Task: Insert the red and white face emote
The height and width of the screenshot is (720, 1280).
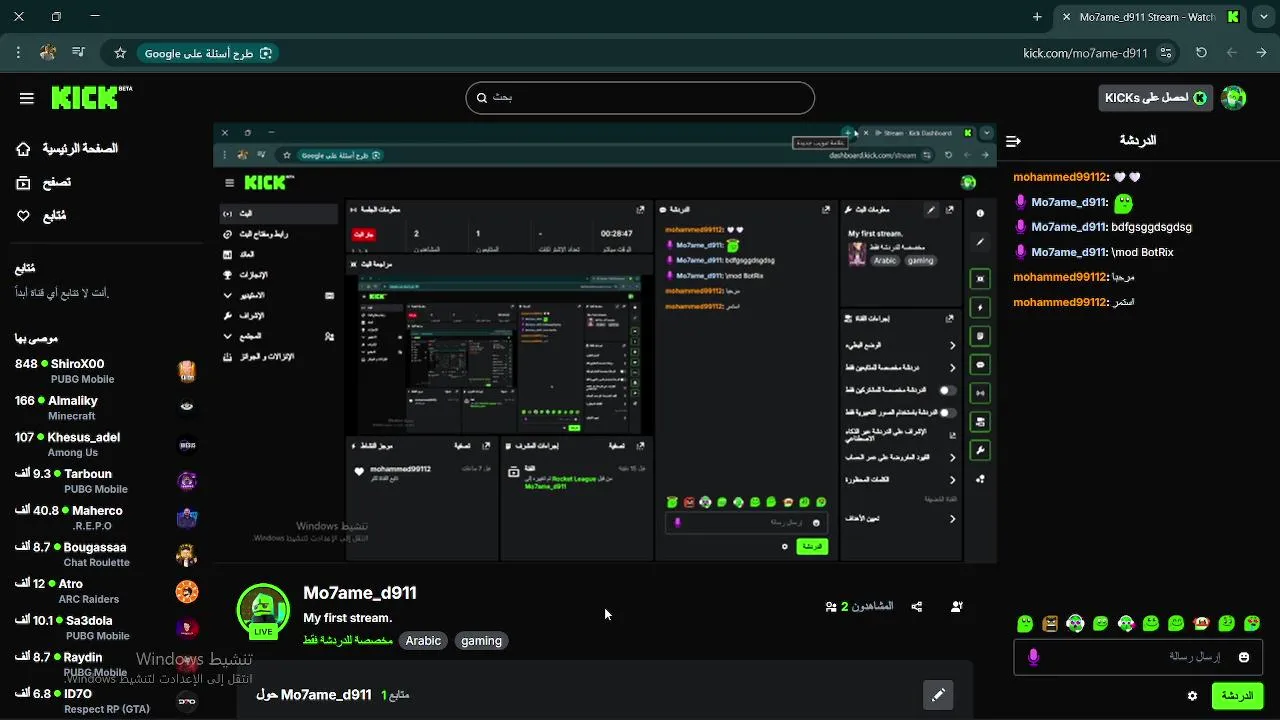Action: tap(1202, 623)
